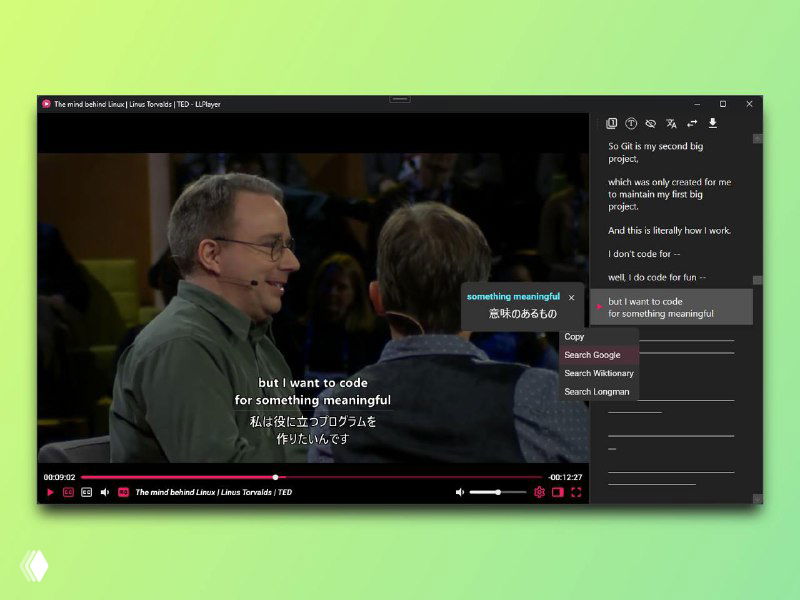Click the swap arrows icon in sidebar

click(692, 124)
